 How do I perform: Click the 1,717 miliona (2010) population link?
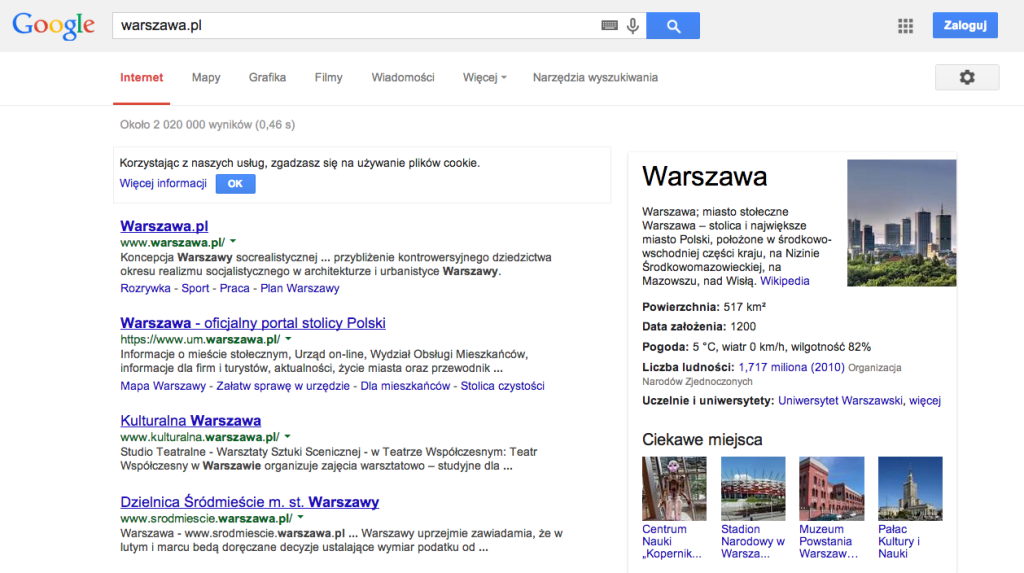click(x=792, y=367)
